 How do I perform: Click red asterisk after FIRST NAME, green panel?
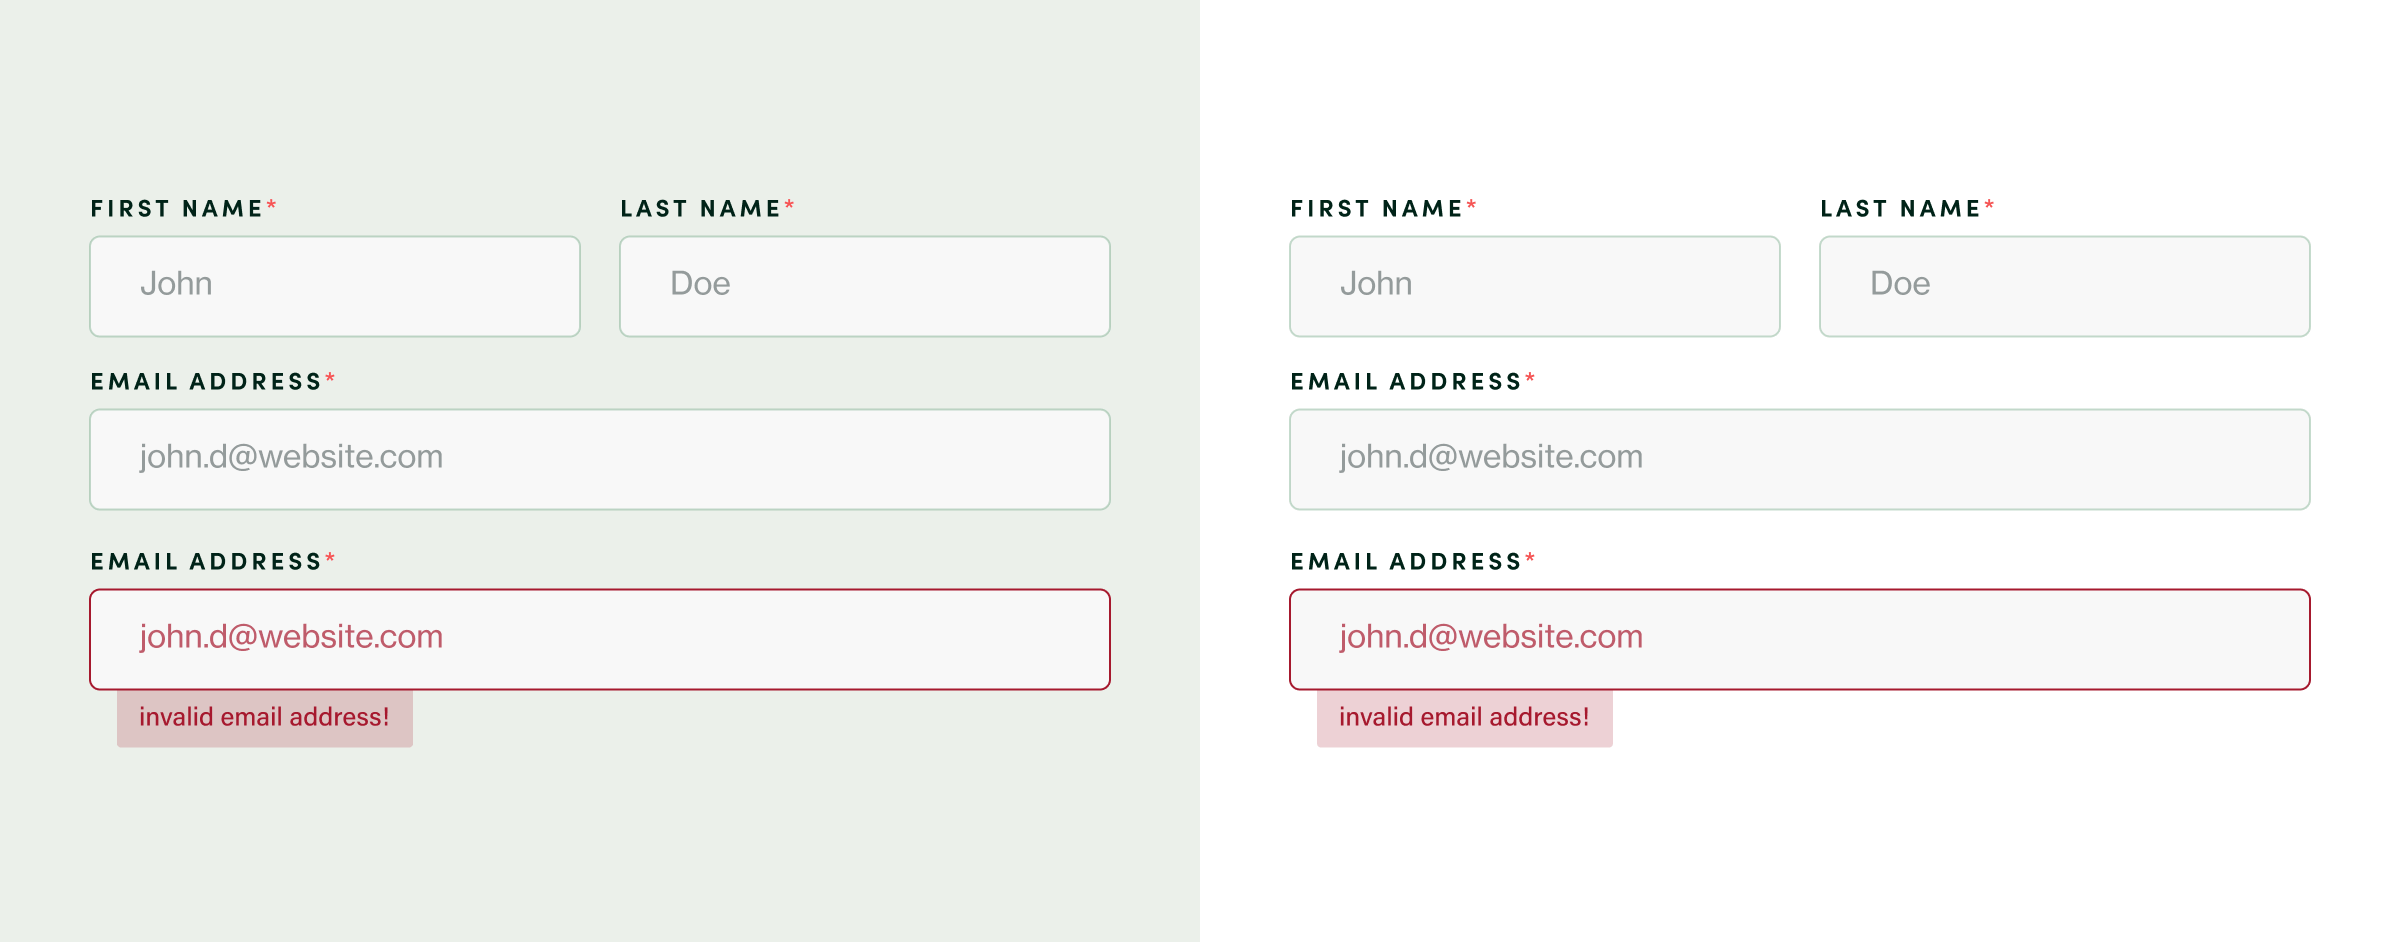[x=271, y=206]
